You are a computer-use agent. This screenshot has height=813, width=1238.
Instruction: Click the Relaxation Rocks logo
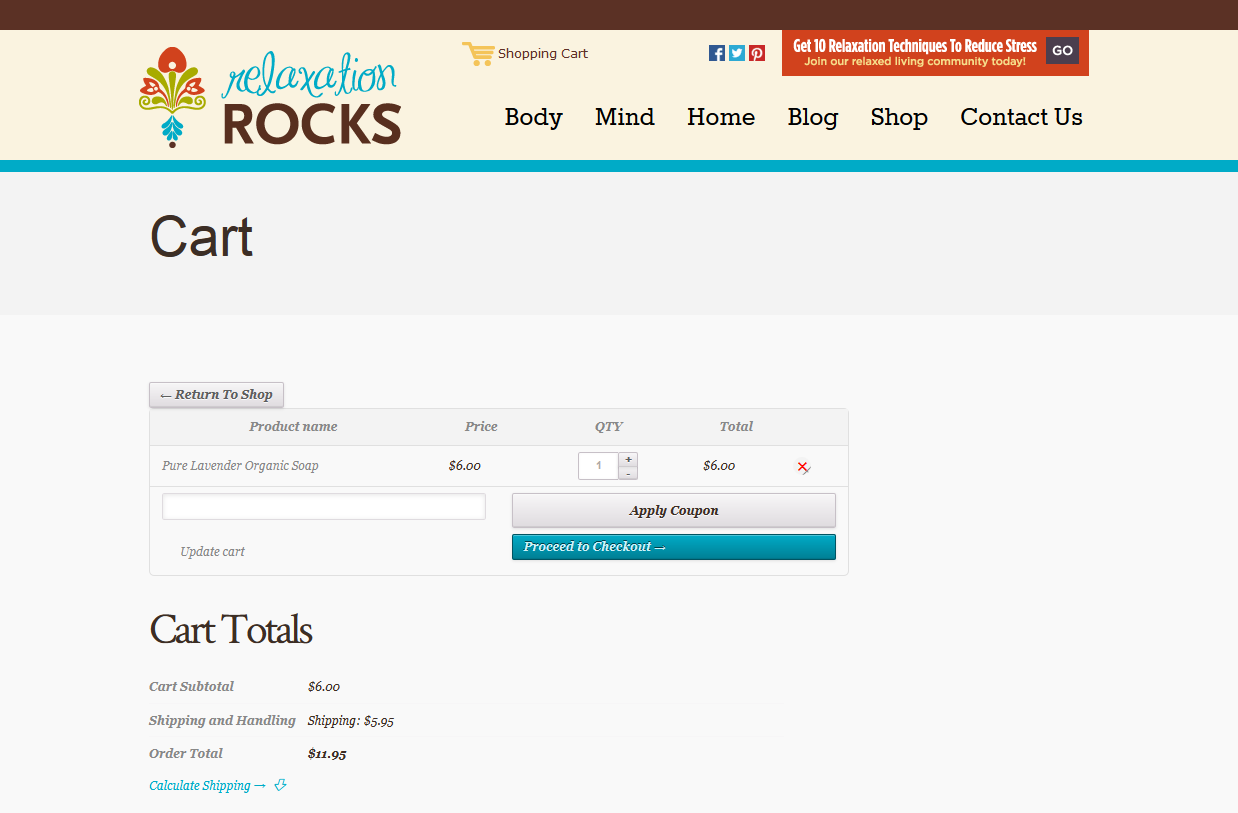point(270,98)
